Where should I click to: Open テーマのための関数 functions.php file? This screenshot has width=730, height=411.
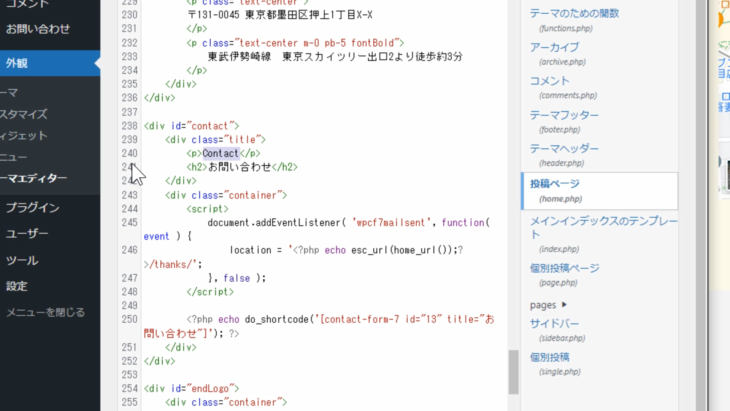(575, 13)
